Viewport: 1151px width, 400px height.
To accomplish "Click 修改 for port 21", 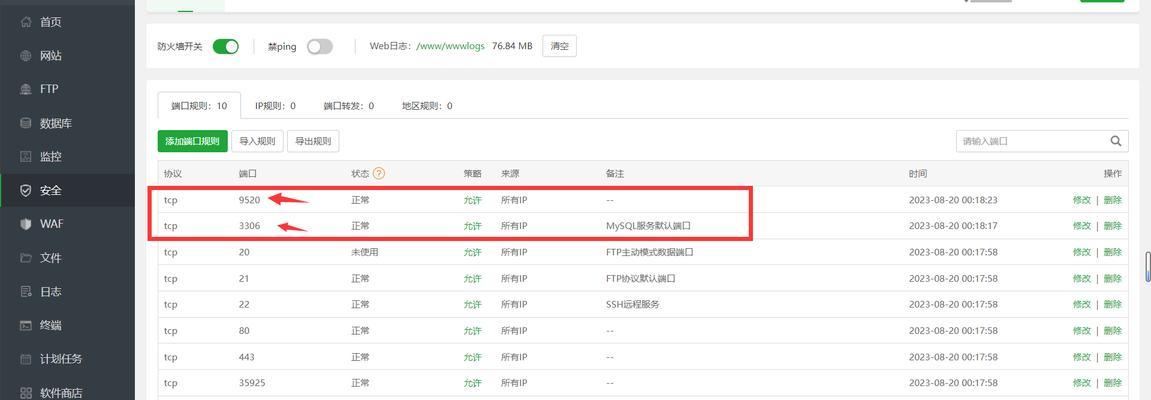I will [x=1082, y=278].
